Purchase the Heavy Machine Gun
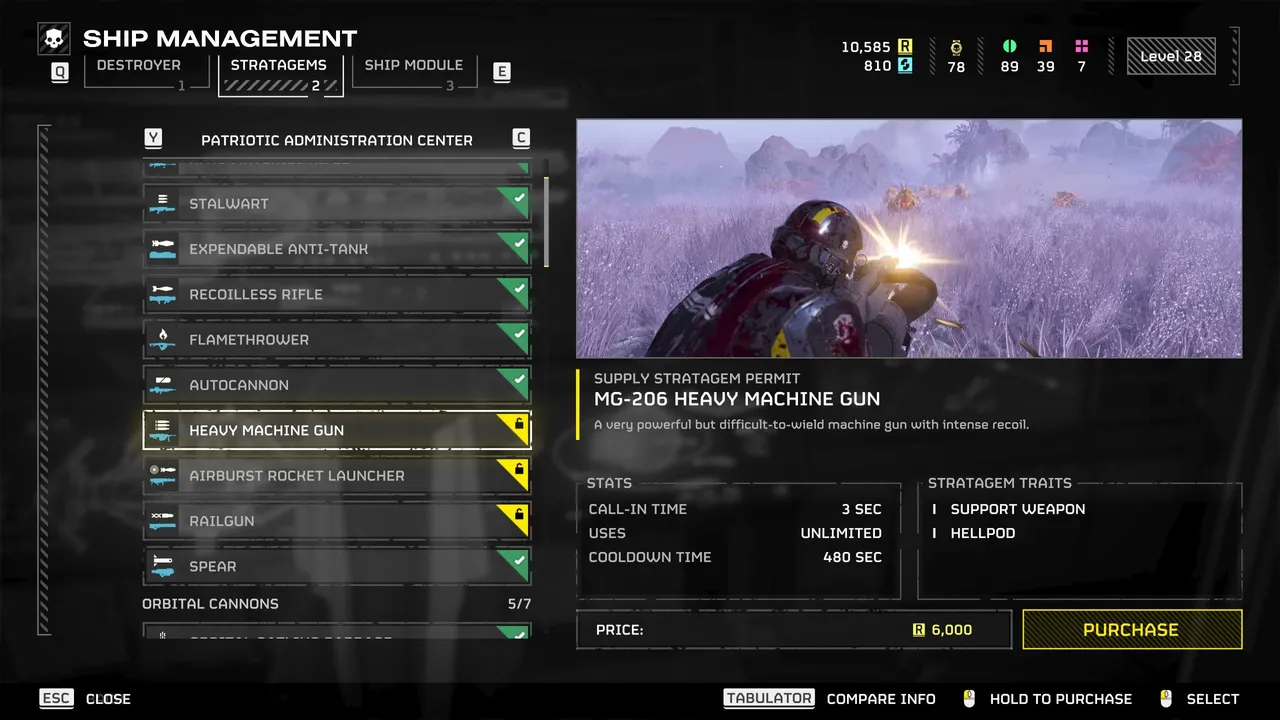The height and width of the screenshot is (720, 1280). tap(1132, 630)
